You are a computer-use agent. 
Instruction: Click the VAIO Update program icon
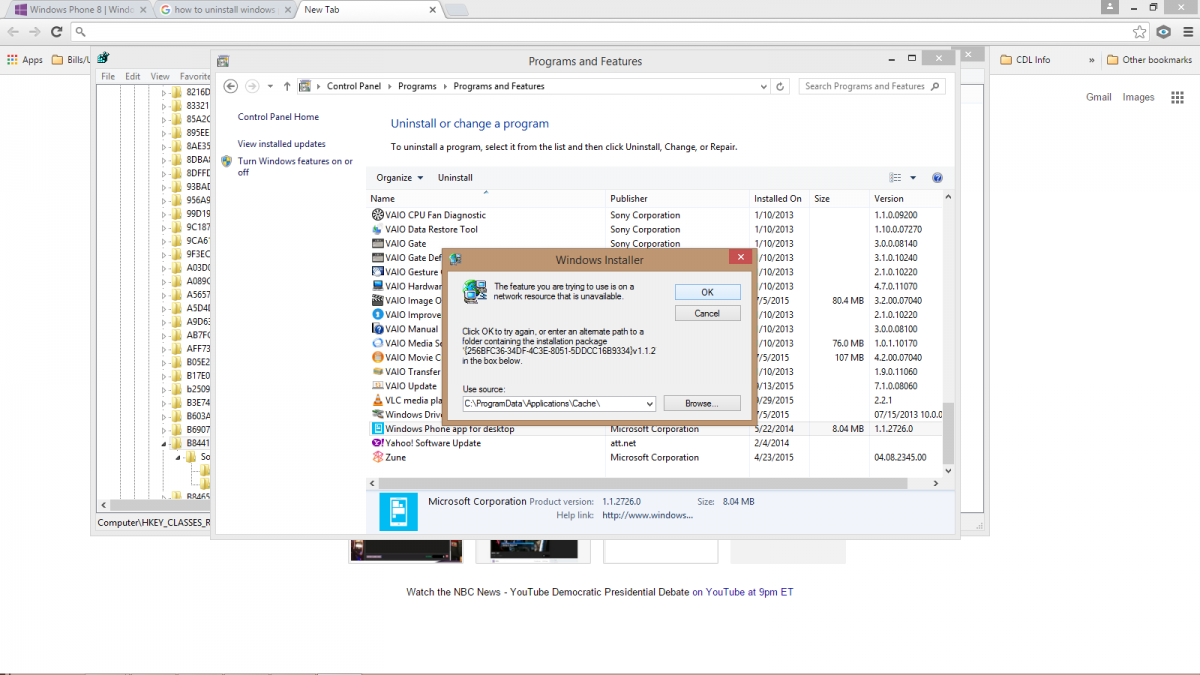pos(377,386)
